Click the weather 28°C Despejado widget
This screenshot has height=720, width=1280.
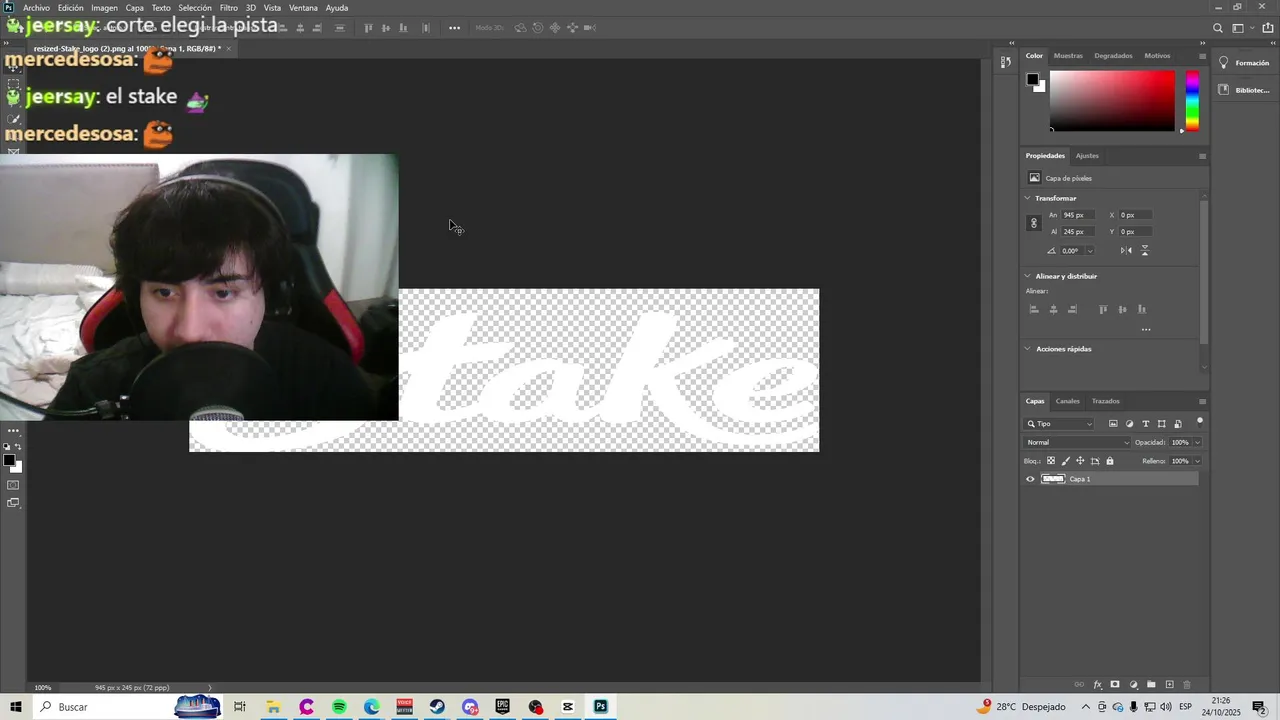click(1021, 707)
